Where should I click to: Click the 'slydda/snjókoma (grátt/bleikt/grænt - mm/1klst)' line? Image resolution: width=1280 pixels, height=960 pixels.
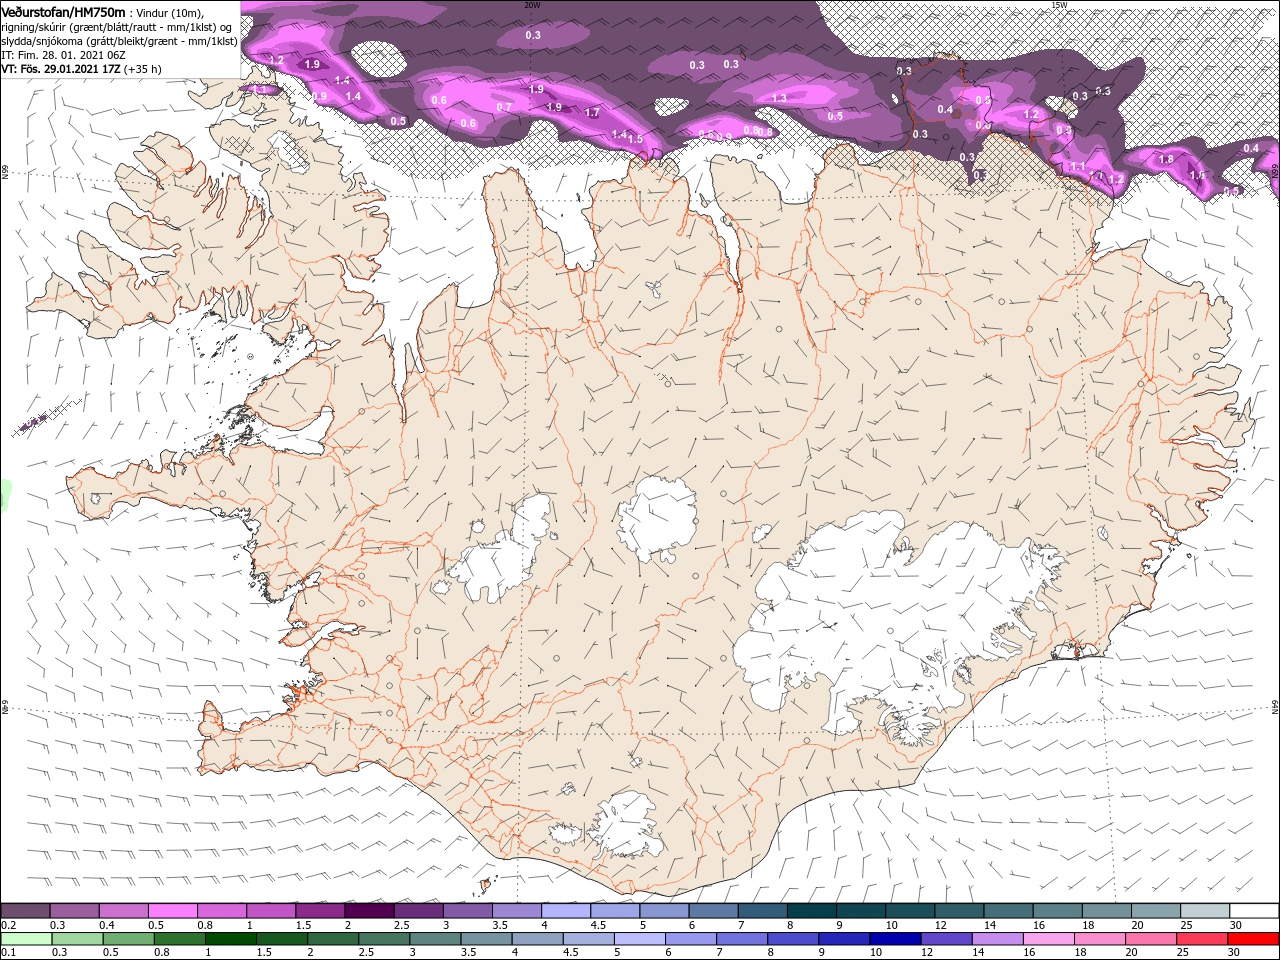(119, 41)
